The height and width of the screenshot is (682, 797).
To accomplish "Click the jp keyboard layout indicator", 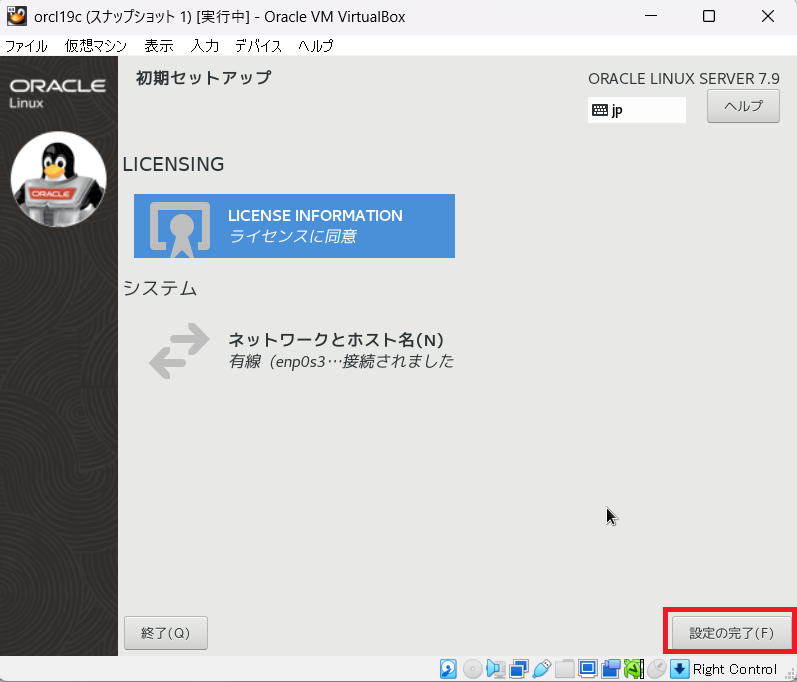I will click(636, 110).
